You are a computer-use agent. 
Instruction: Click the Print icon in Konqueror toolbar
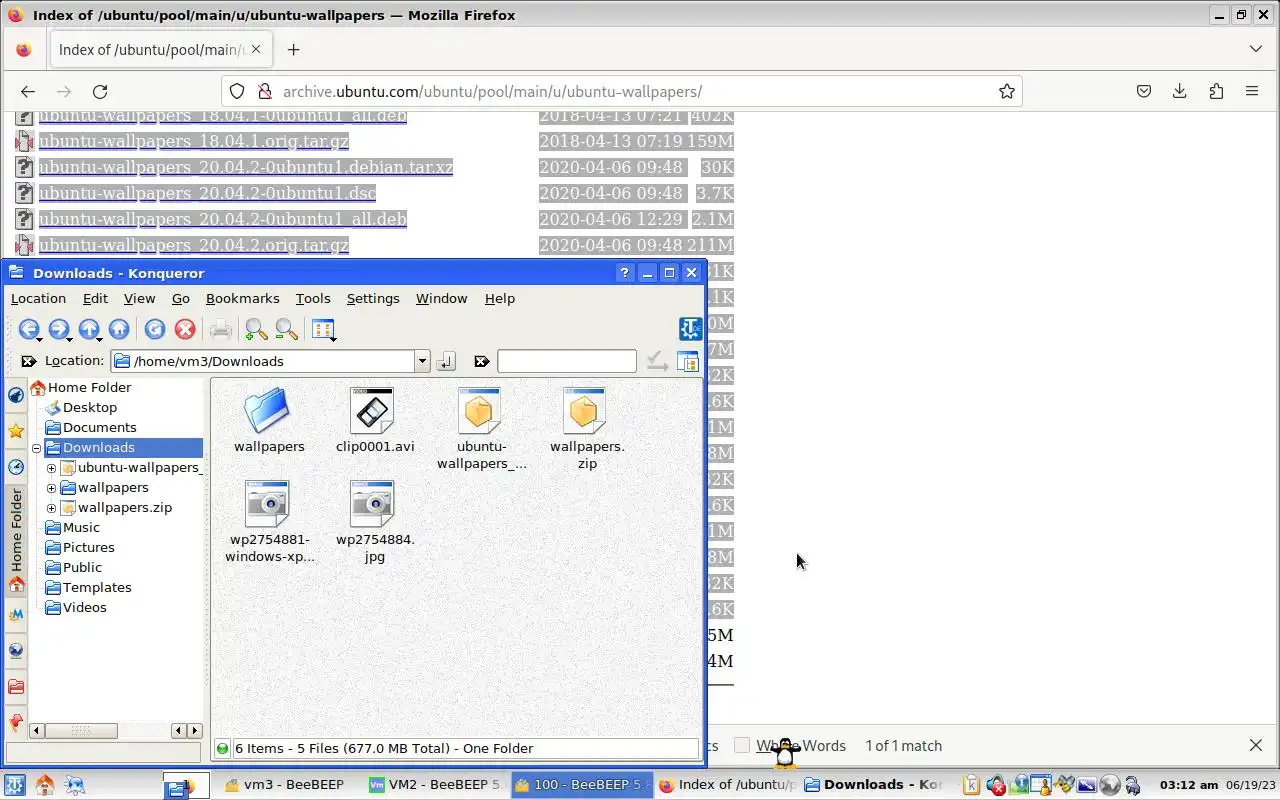tap(220, 329)
